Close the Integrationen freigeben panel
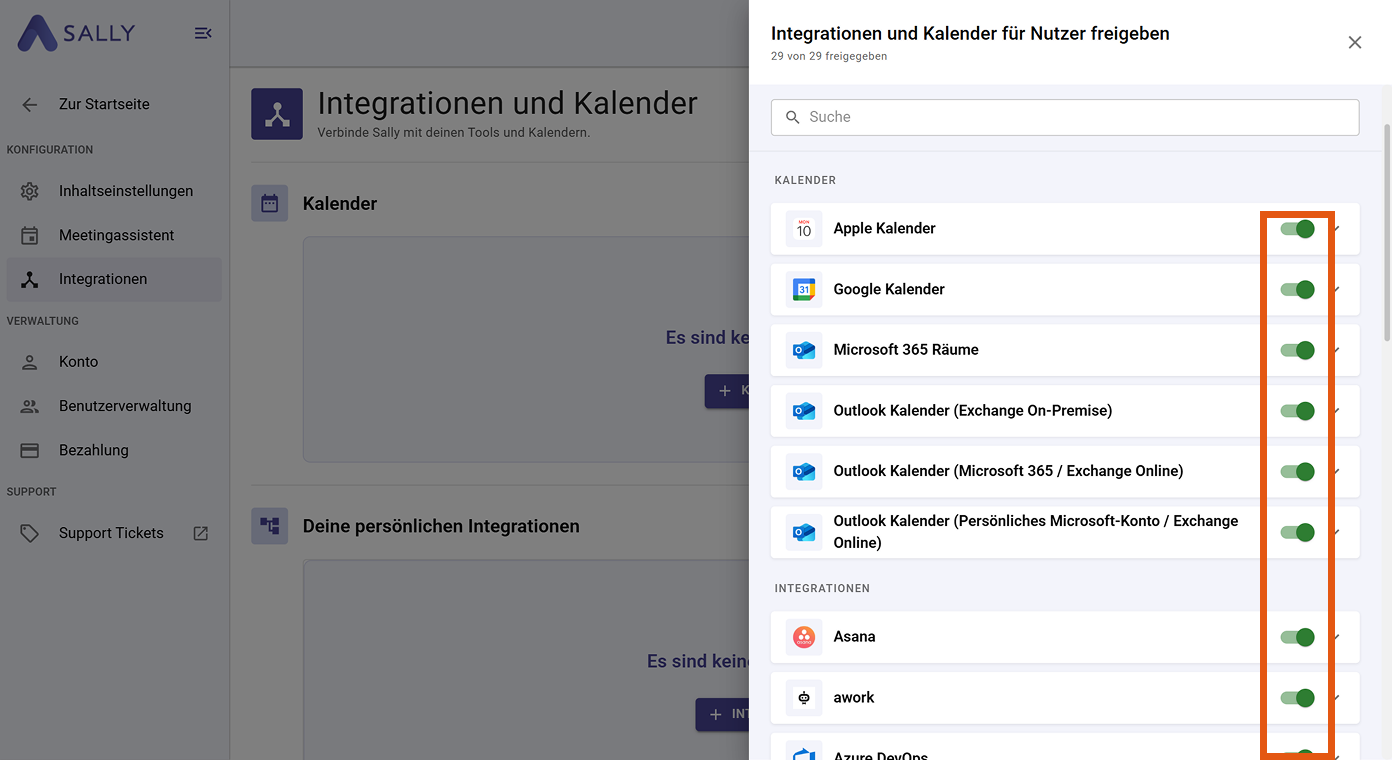 (x=1355, y=42)
